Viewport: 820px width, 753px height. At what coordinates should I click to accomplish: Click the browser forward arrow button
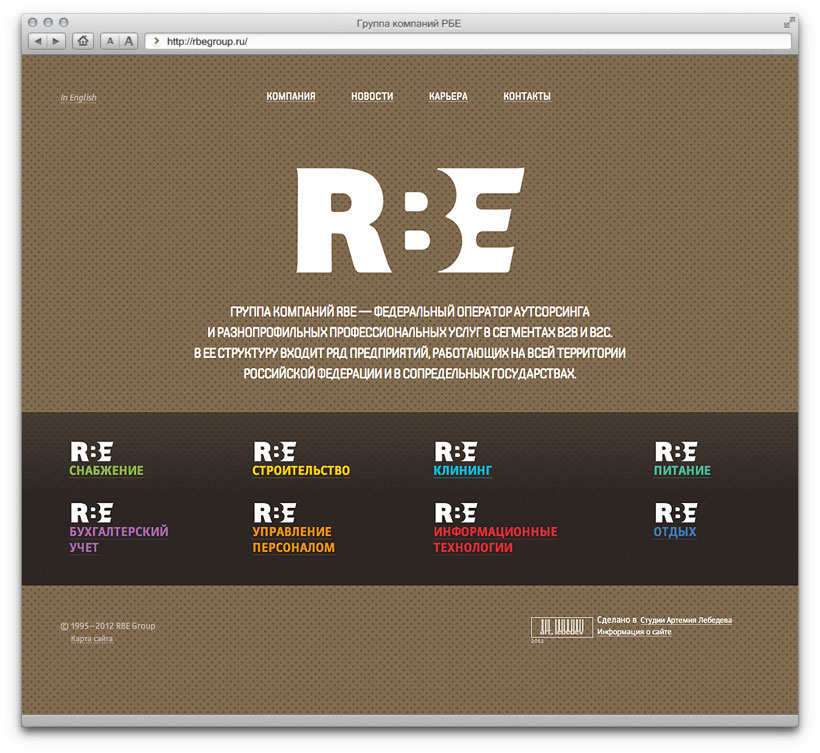(x=56, y=41)
